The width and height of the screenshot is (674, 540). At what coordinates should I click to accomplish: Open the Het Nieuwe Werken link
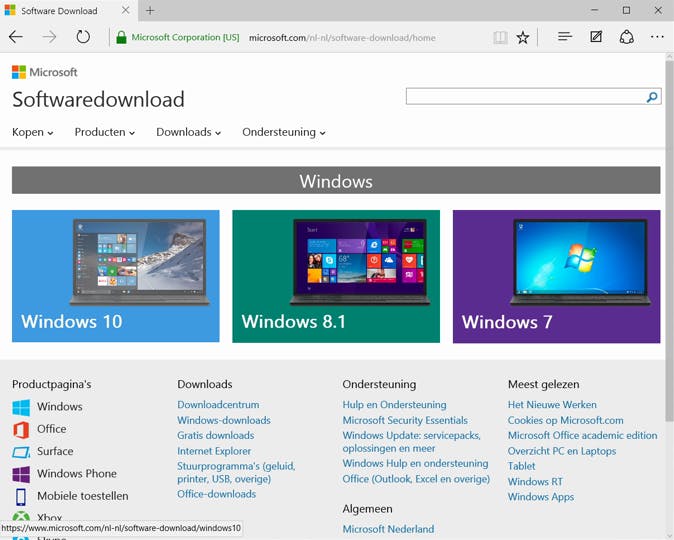(x=552, y=405)
